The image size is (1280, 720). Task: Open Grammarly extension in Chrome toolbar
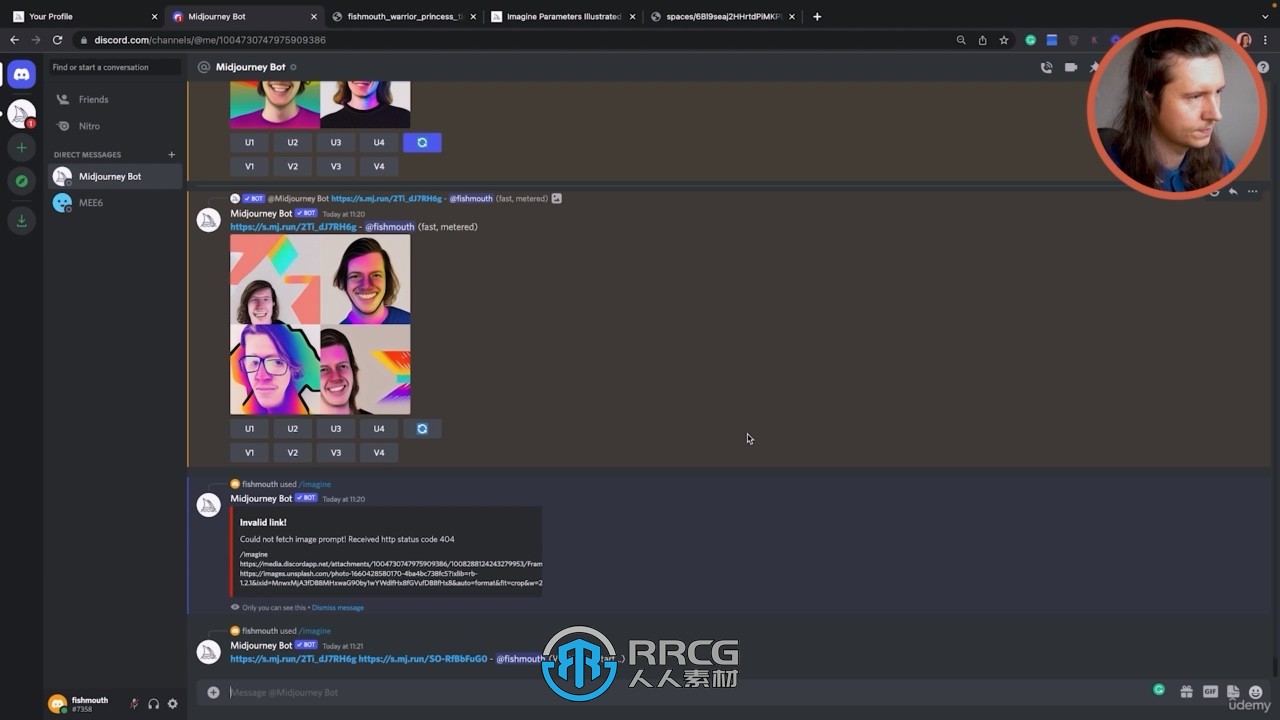(x=1030, y=40)
